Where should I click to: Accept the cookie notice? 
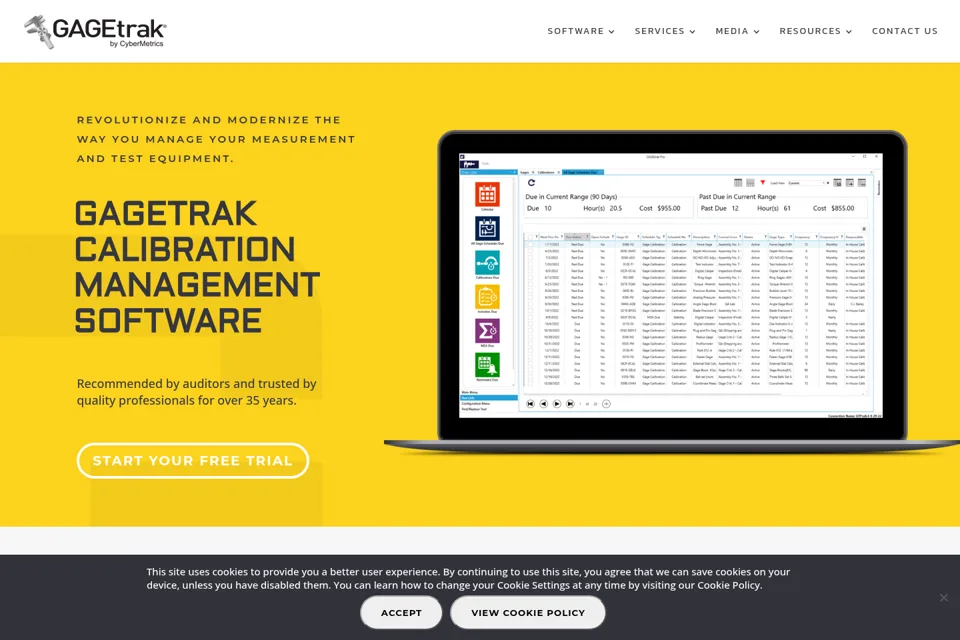[x=401, y=612]
